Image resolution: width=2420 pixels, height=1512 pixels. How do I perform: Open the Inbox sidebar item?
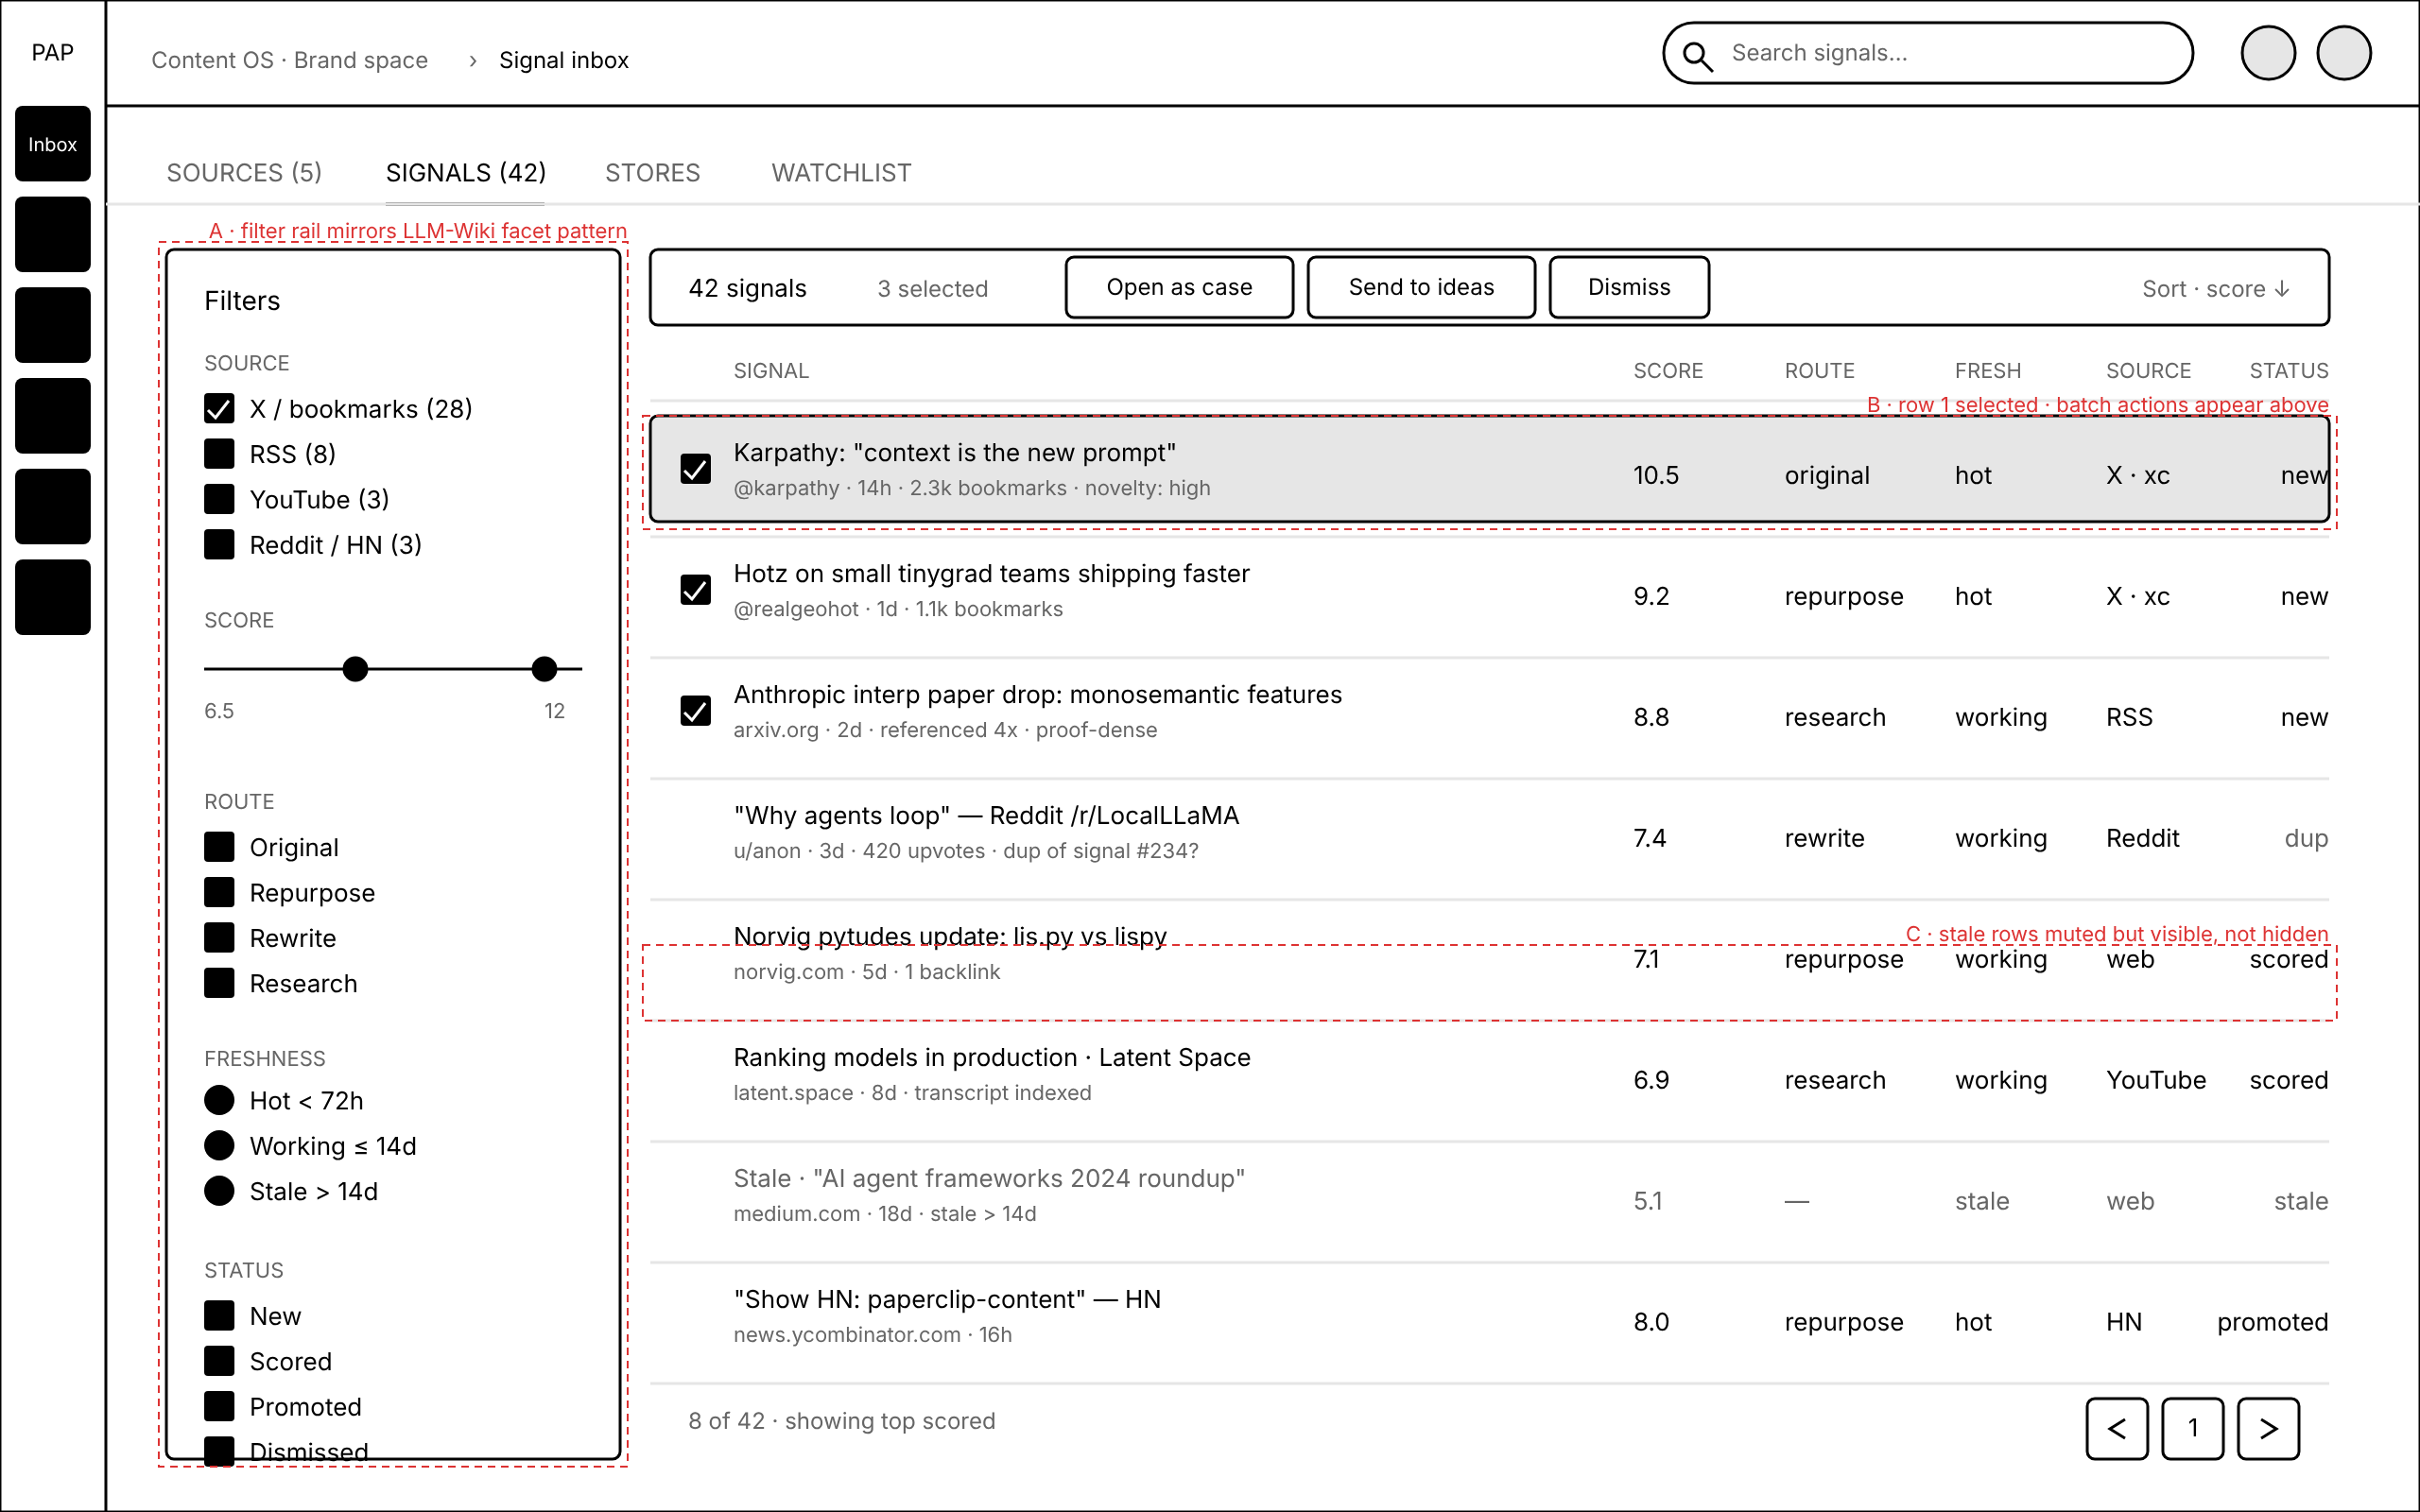[52, 144]
